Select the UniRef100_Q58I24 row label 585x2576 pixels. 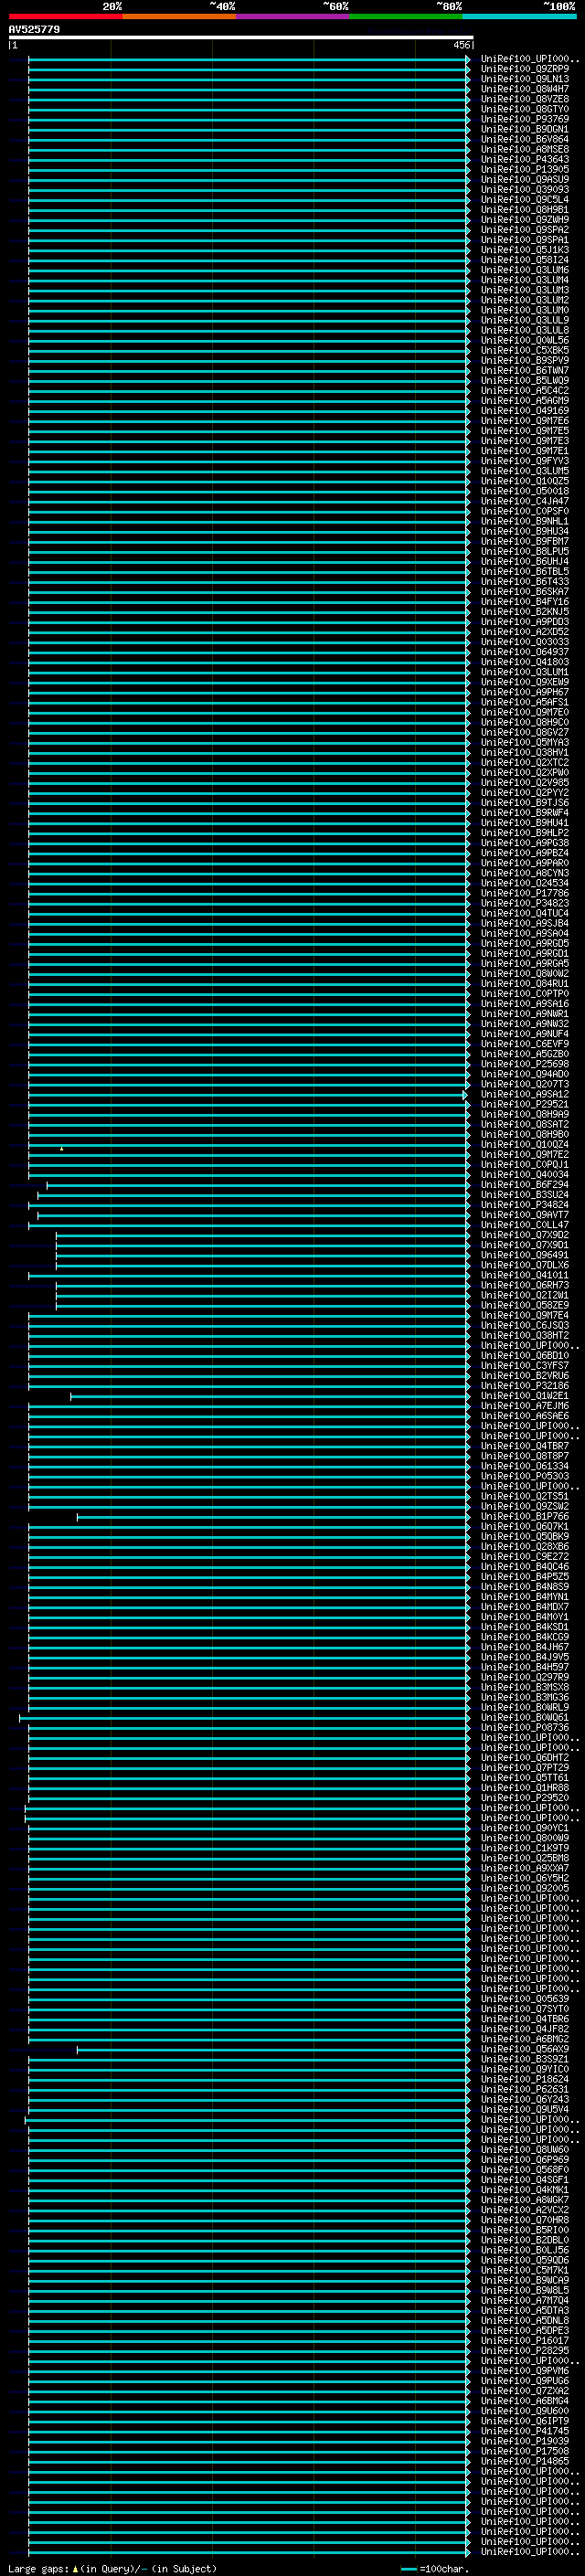click(525, 260)
